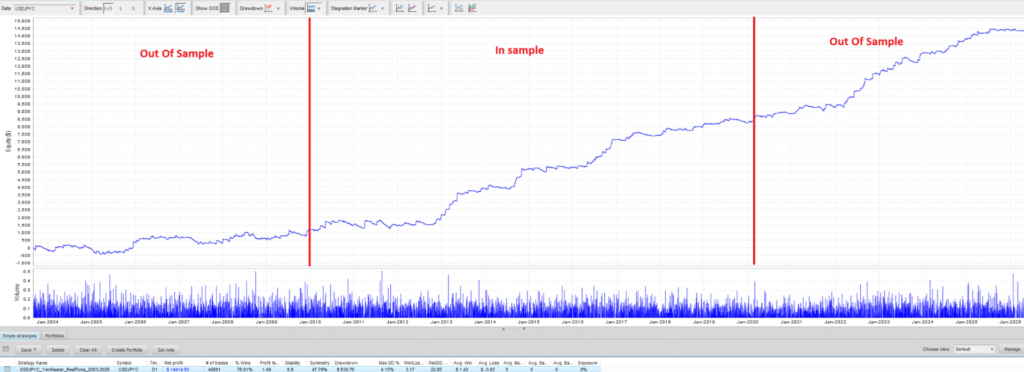Click the first chart icon after Stagnation Marker
Screen dimensions: 1024x372
pyautogui.click(x=399, y=8)
